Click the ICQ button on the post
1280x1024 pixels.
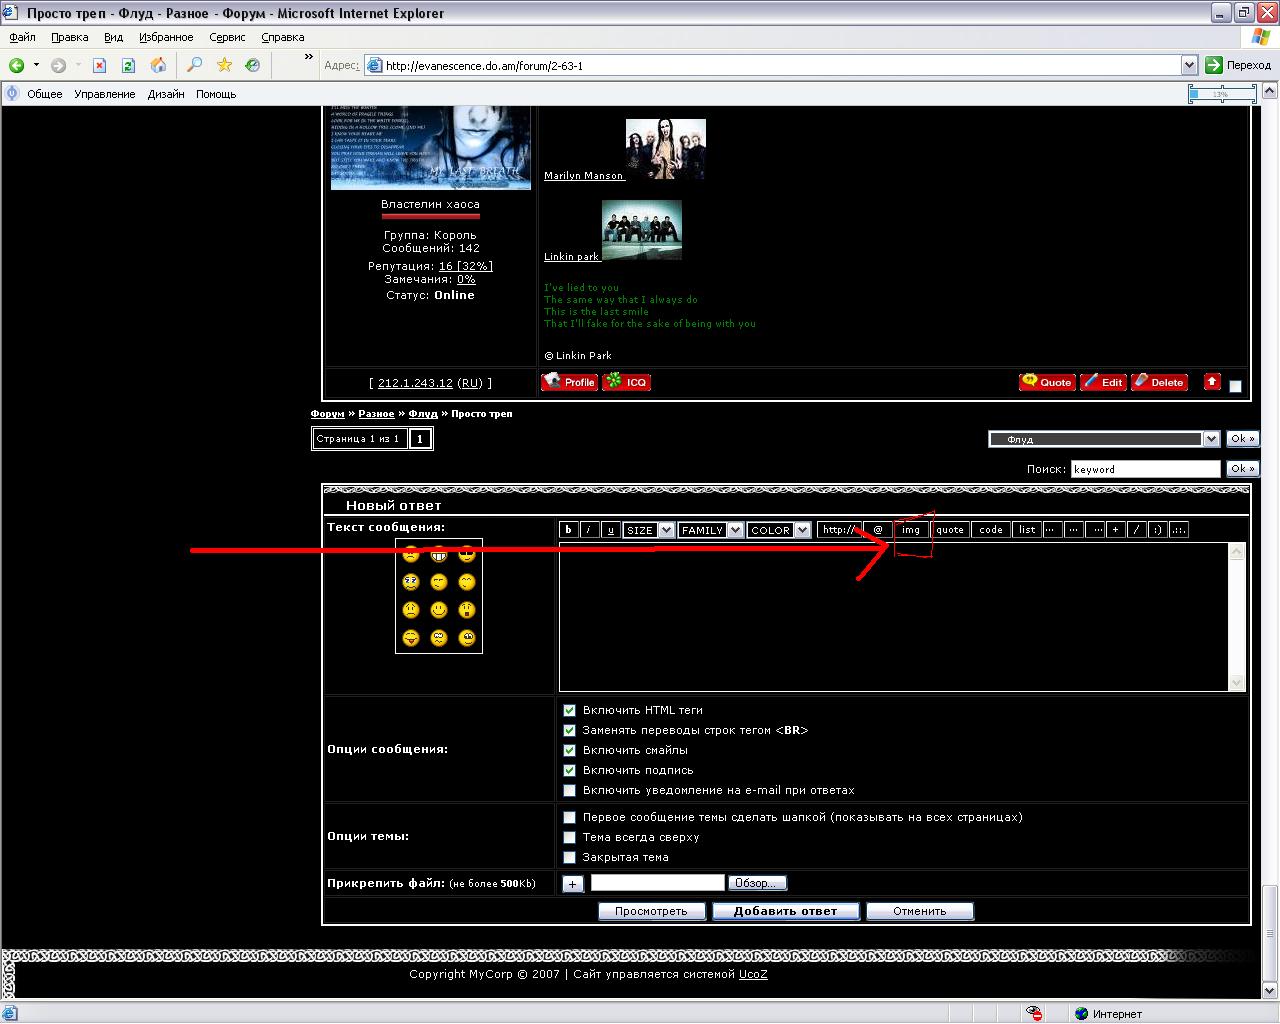click(x=626, y=382)
